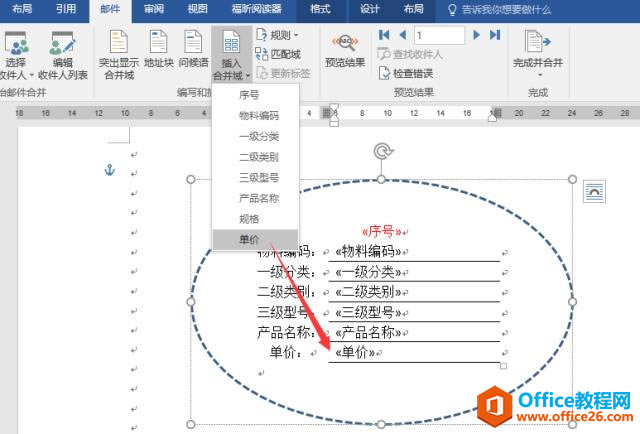Click Find Recipient (查找收件人)
Screen dimensions: 640x434
(410, 54)
